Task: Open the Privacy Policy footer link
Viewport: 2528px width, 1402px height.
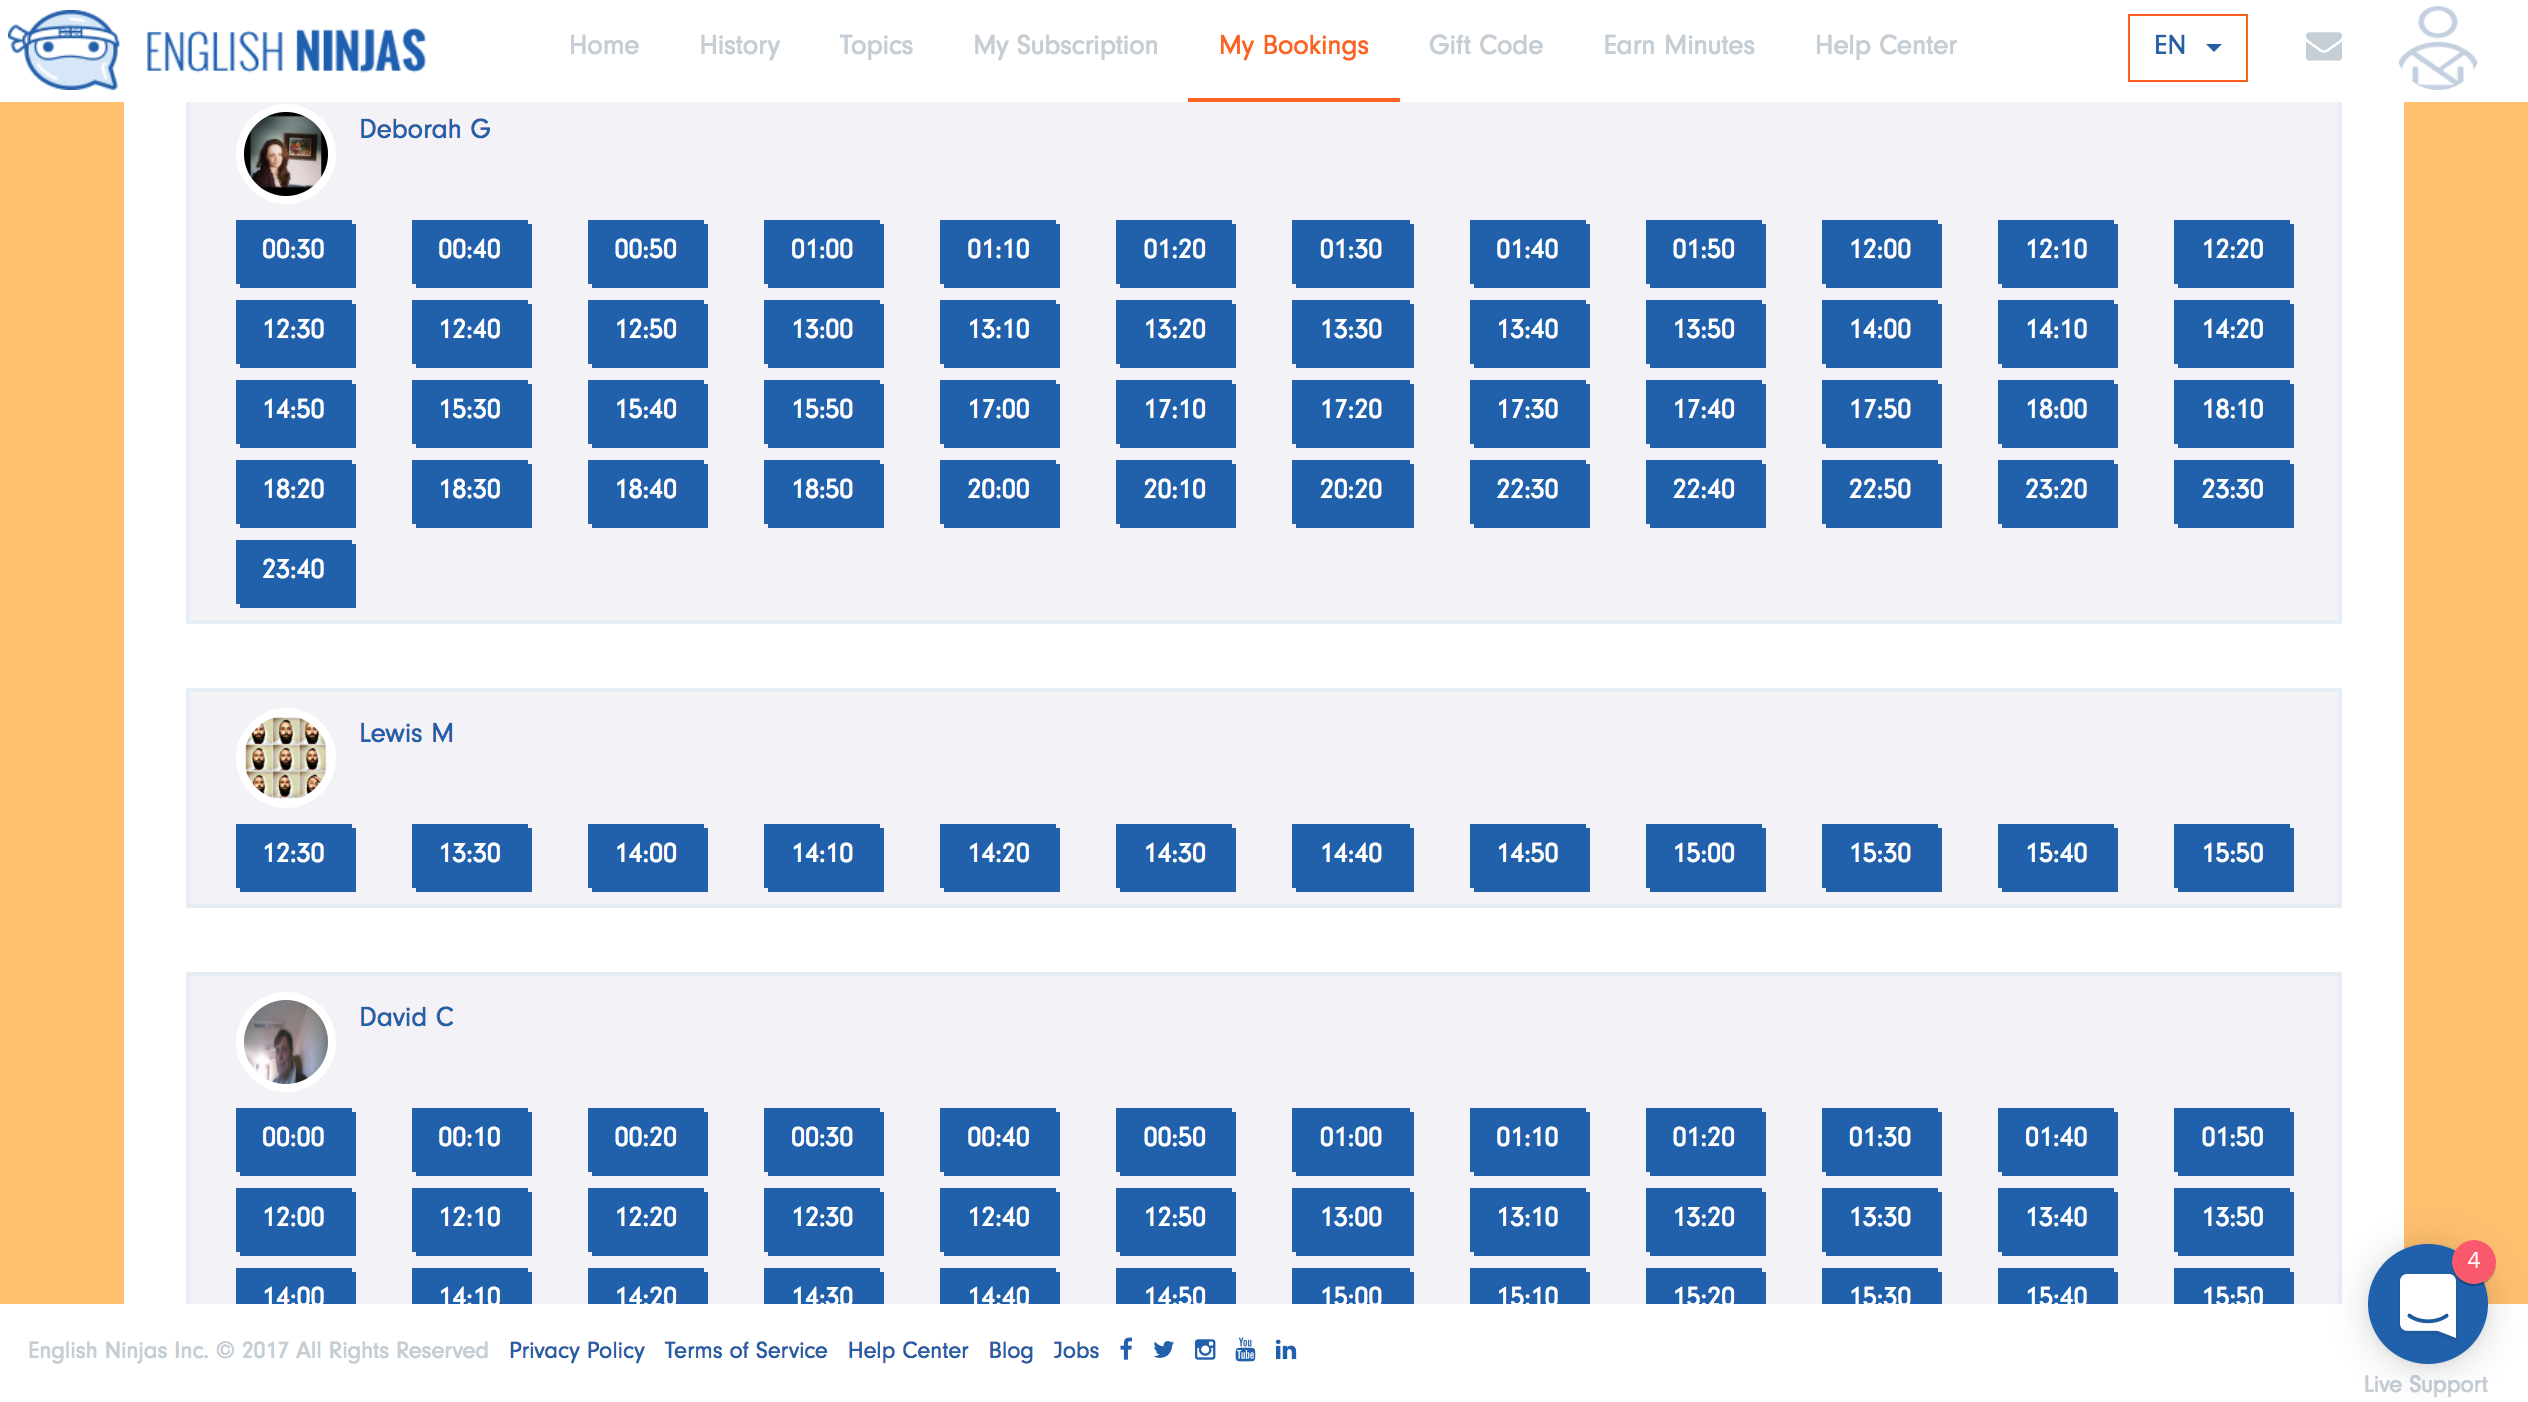Action: [x=576, y=1350]
